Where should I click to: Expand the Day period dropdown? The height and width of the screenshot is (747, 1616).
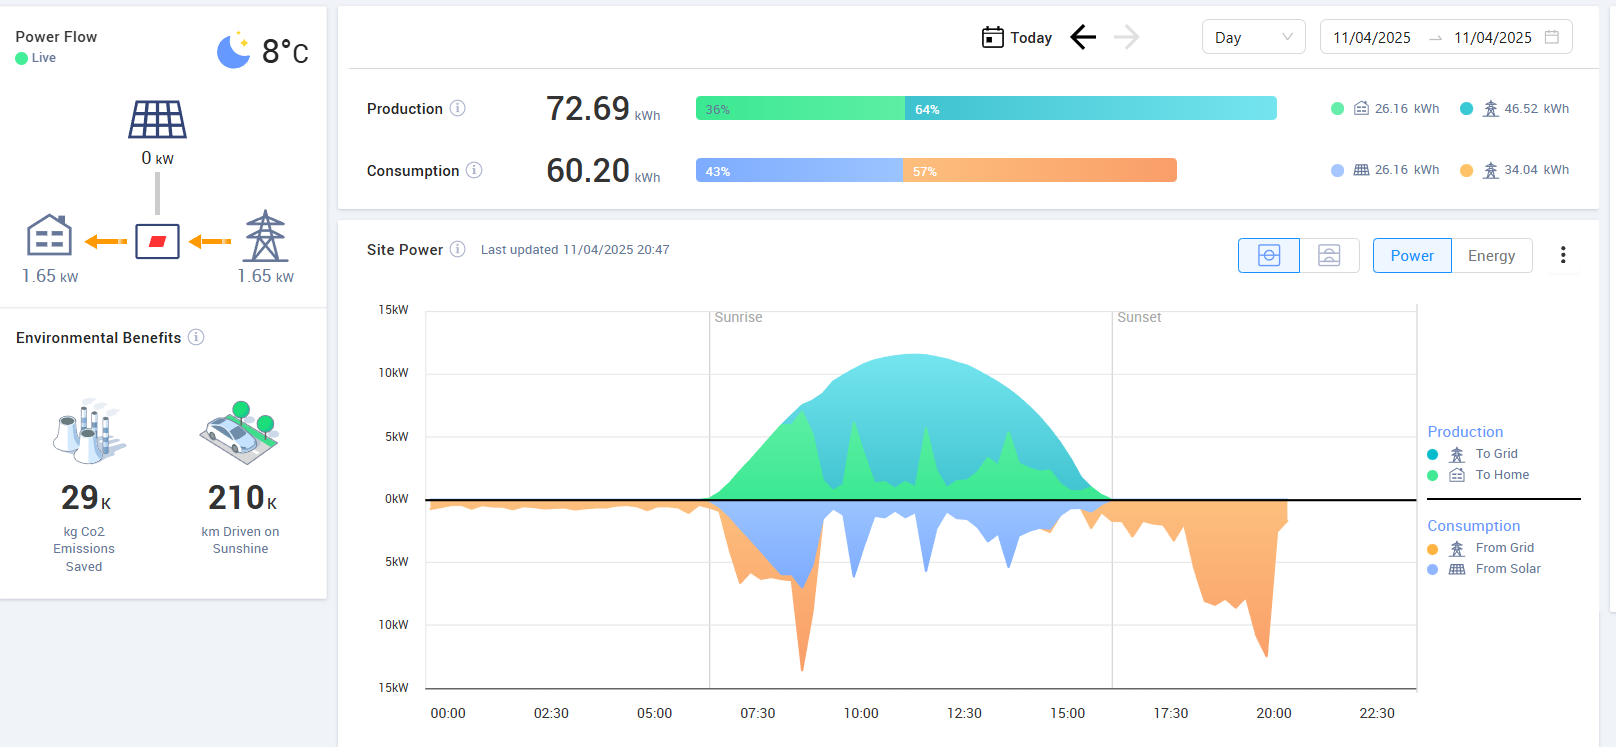click(1253, 38)
